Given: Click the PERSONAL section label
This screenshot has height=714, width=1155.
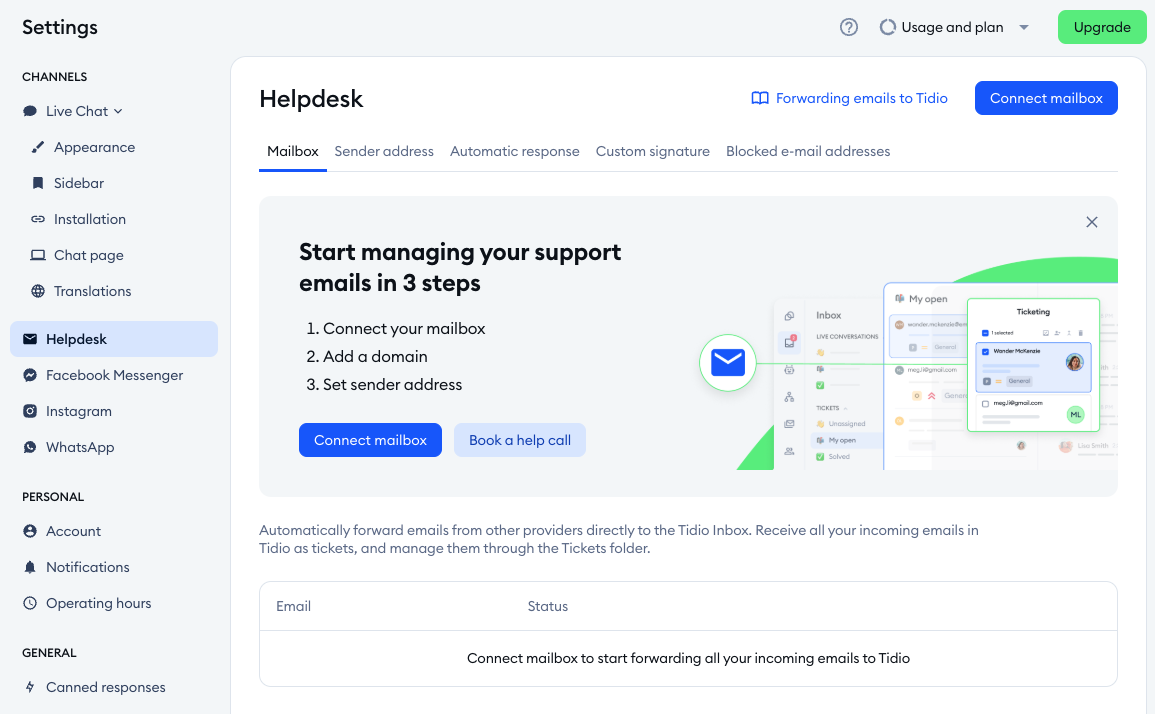Looking at the screenshot, I should pyautogui.click(x=53, y=497).
